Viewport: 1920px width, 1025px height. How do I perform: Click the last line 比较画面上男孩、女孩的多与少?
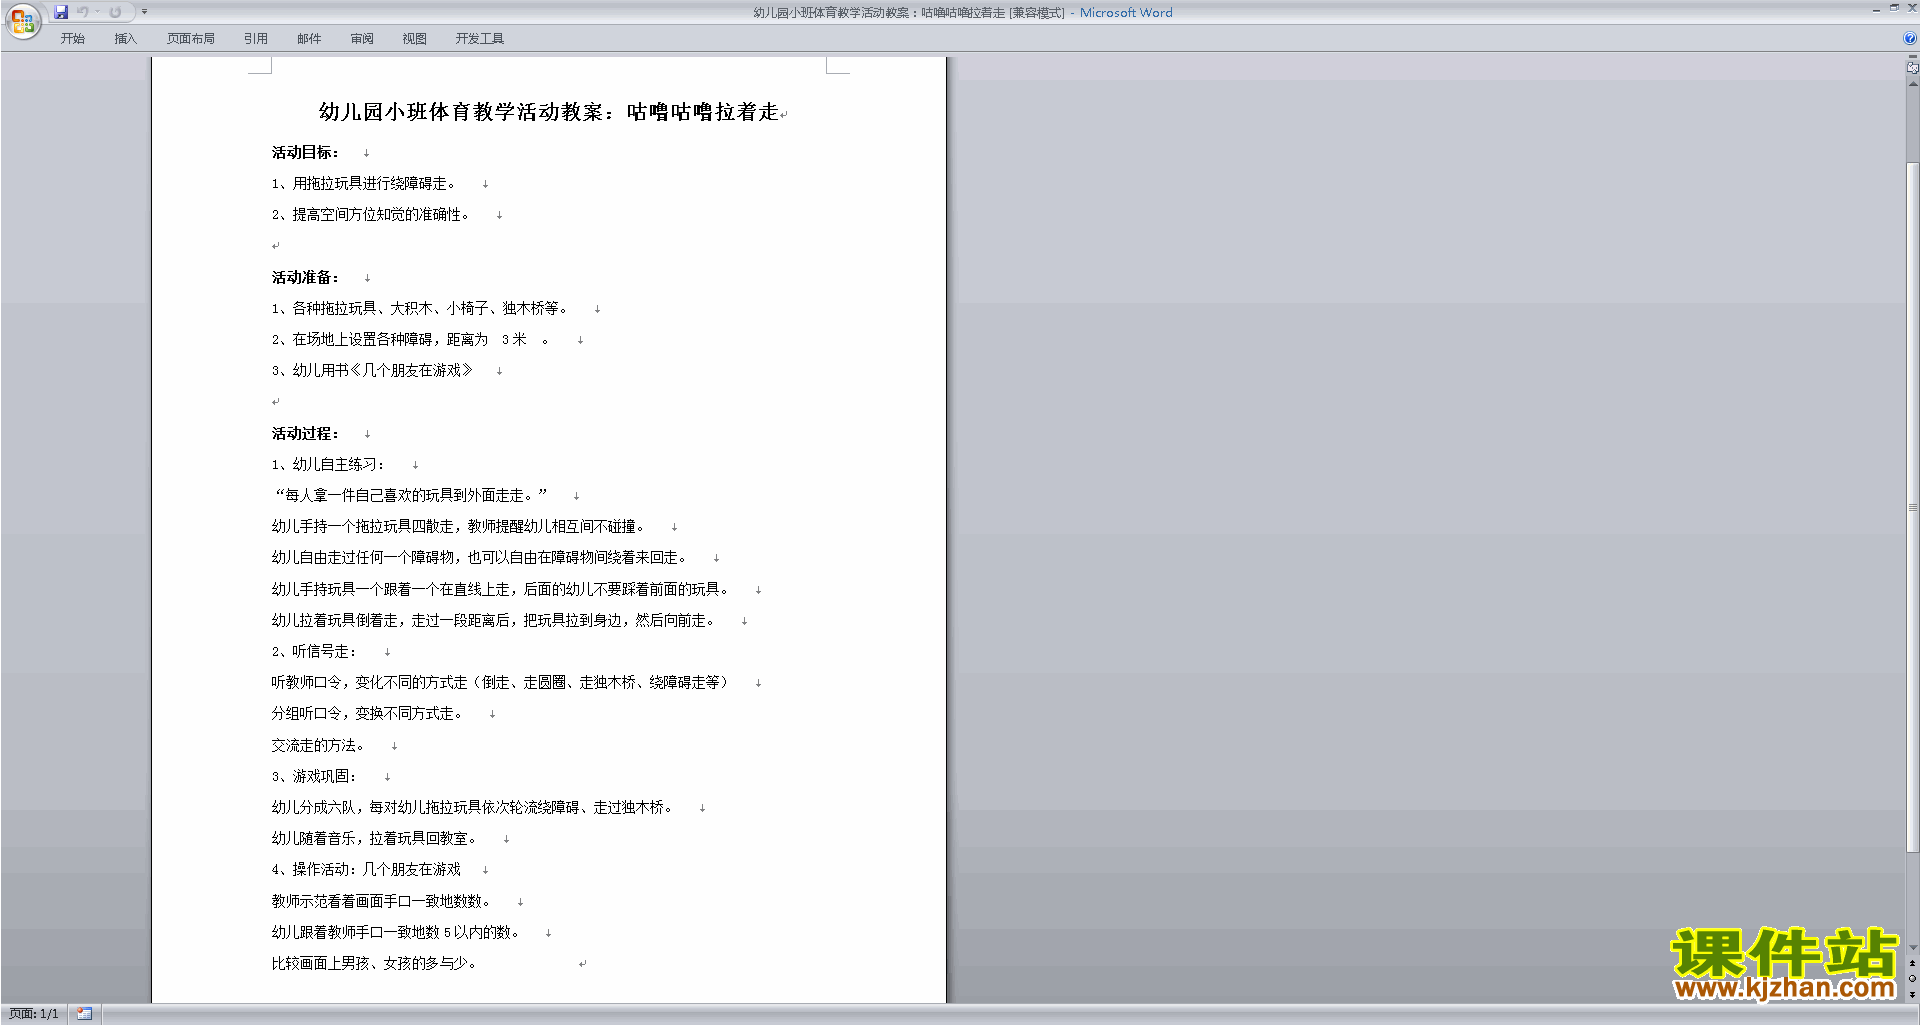[x=375, y=964]
